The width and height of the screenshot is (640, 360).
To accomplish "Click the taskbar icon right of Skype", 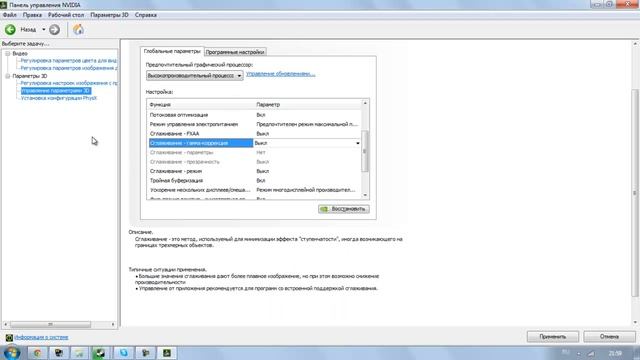I will click(145, 353).
